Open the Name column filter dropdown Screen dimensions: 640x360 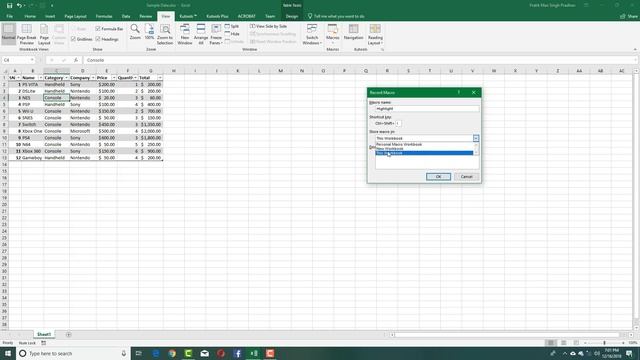40,78
